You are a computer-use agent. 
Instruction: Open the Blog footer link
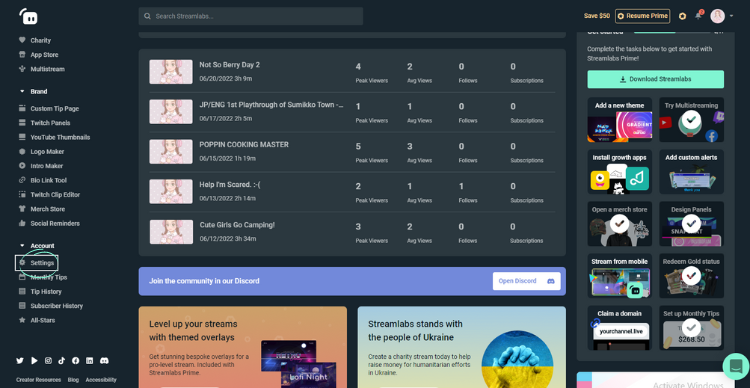(73, 380)
